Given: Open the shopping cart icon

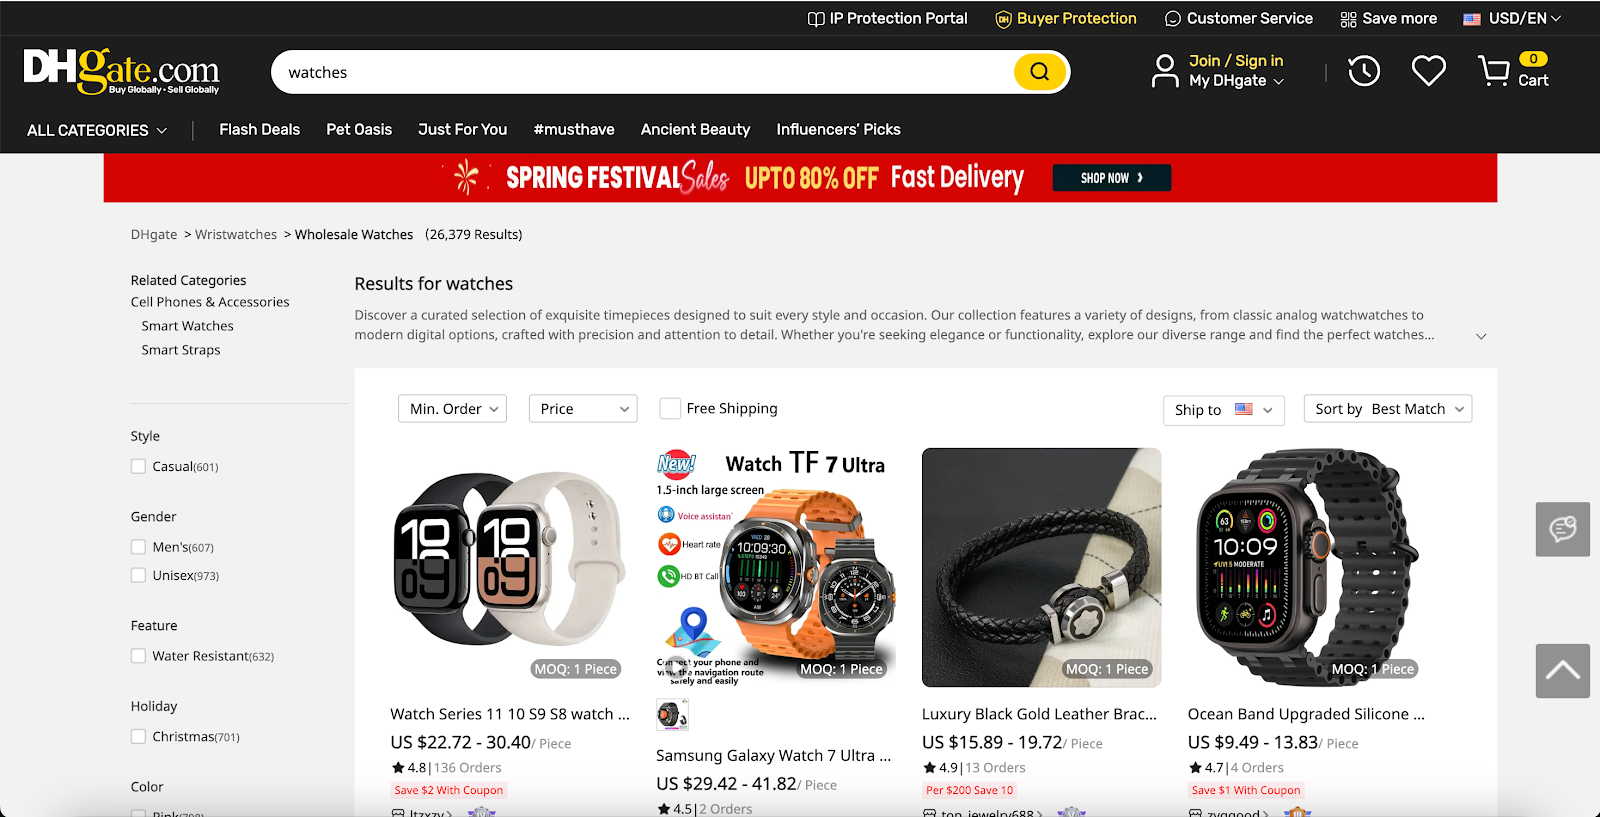Looking at the screenshot, I should coord(1495,71).
